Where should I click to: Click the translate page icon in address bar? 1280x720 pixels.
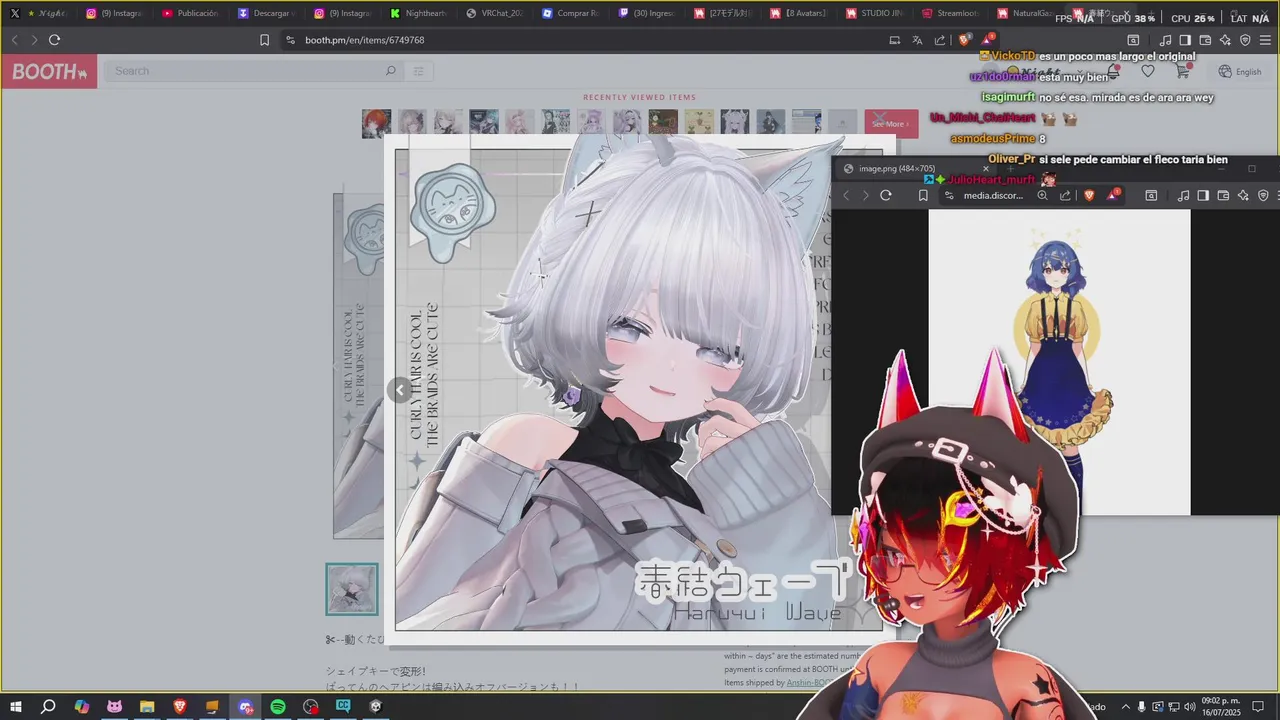click(917, 40)
